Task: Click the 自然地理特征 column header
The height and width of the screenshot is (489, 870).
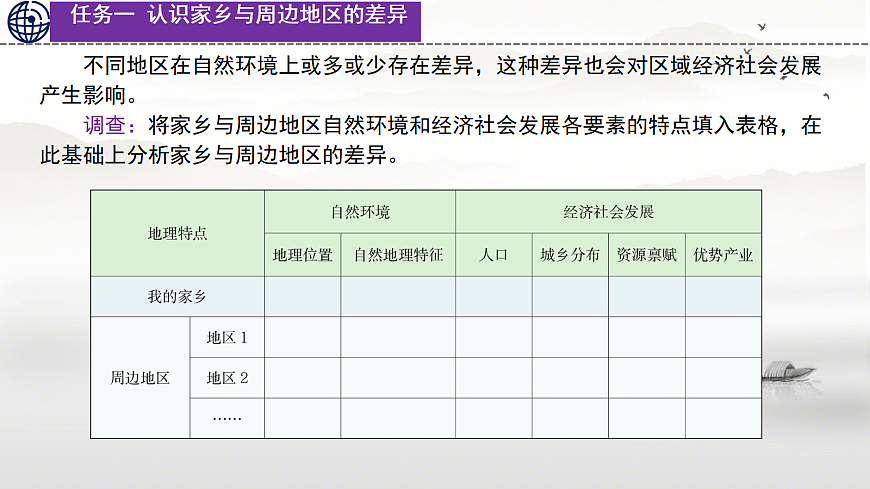Action: (398, 255)
